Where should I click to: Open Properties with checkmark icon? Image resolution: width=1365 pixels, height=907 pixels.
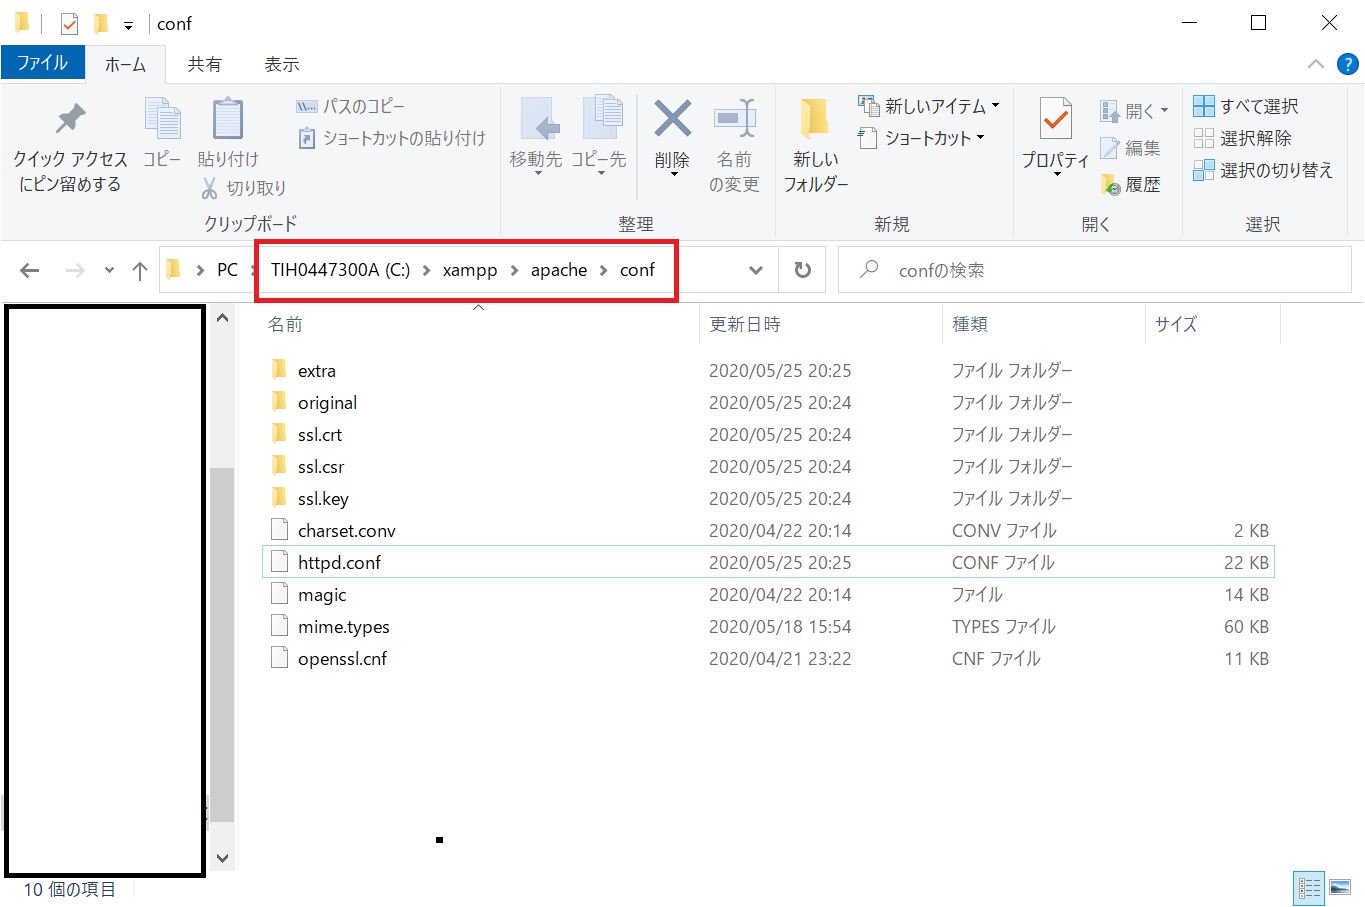point(1055,120)
